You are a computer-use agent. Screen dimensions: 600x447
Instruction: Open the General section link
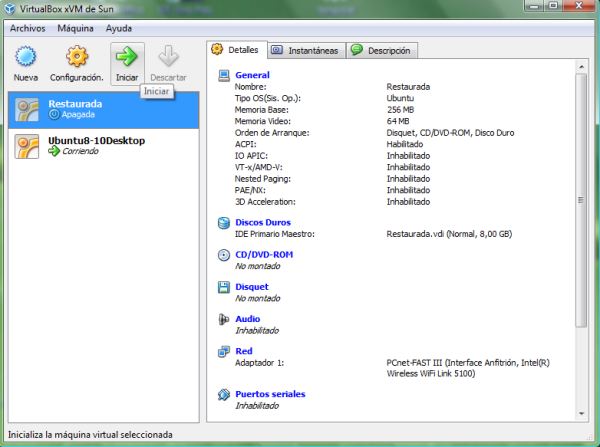tap(252, 75)
